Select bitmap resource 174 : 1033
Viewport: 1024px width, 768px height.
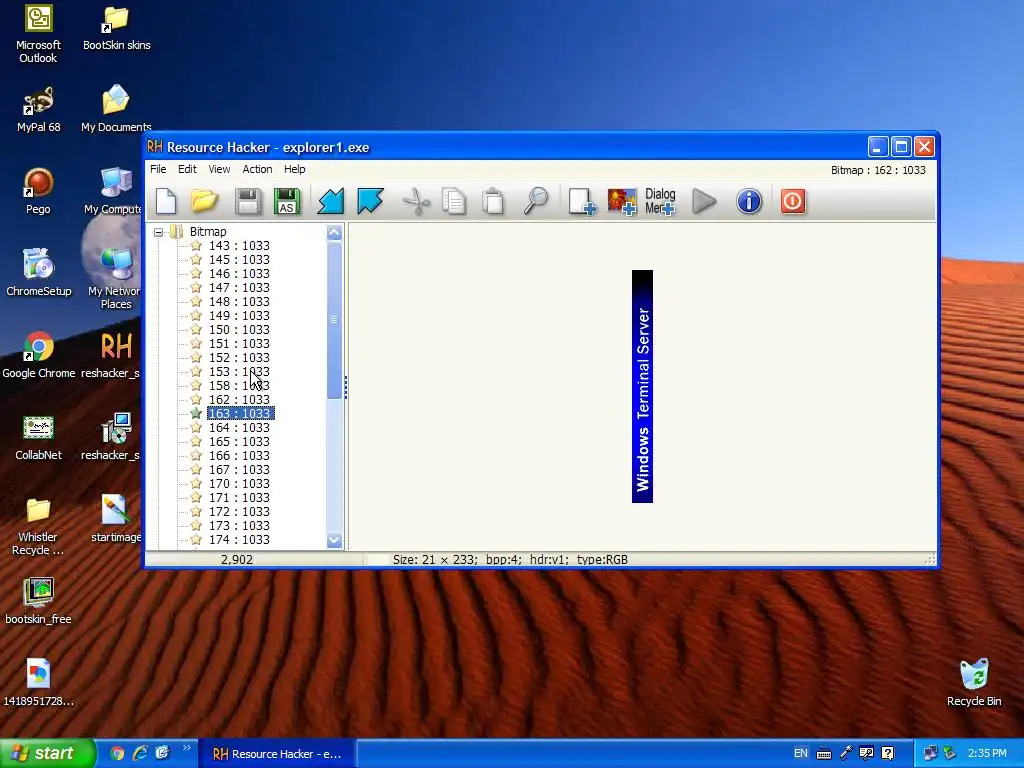(x=239, y=540)
